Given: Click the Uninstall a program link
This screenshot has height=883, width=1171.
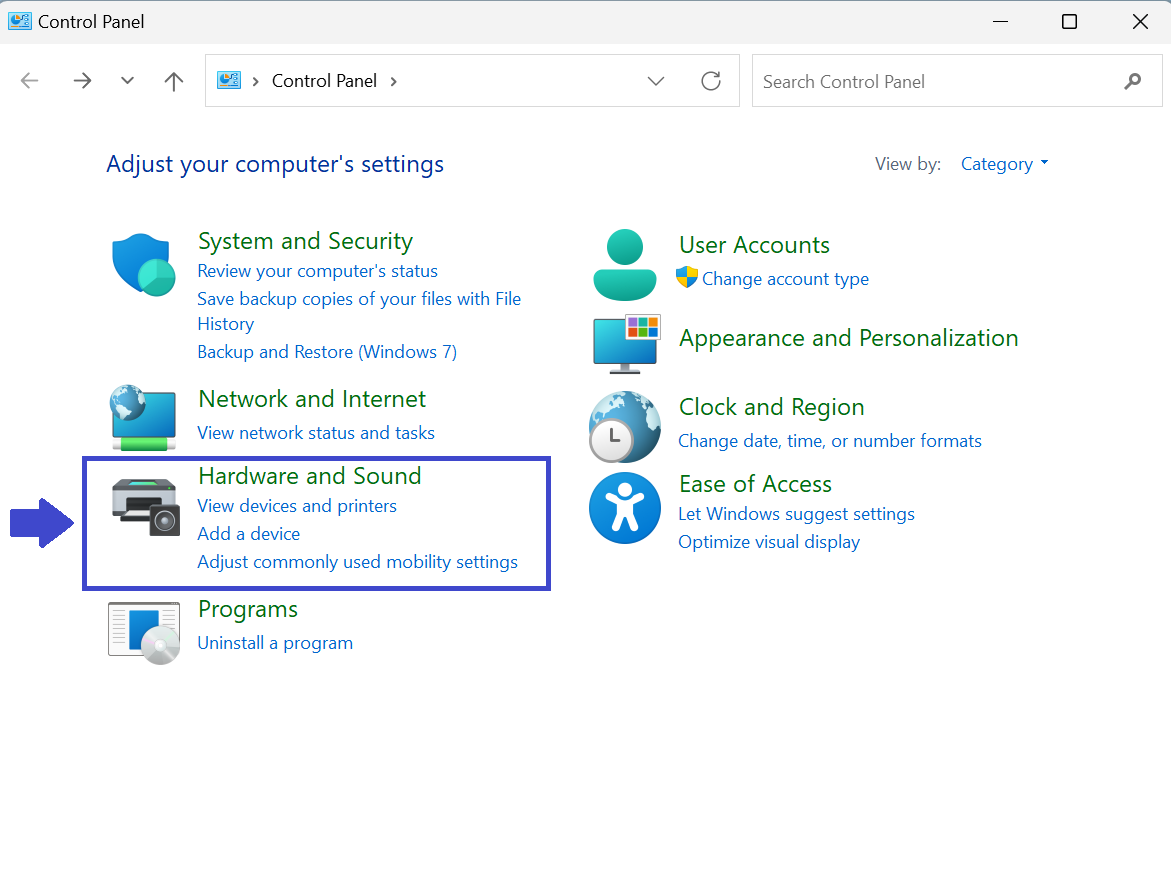Looking at the screenshot, I should [x=275, y=643].
